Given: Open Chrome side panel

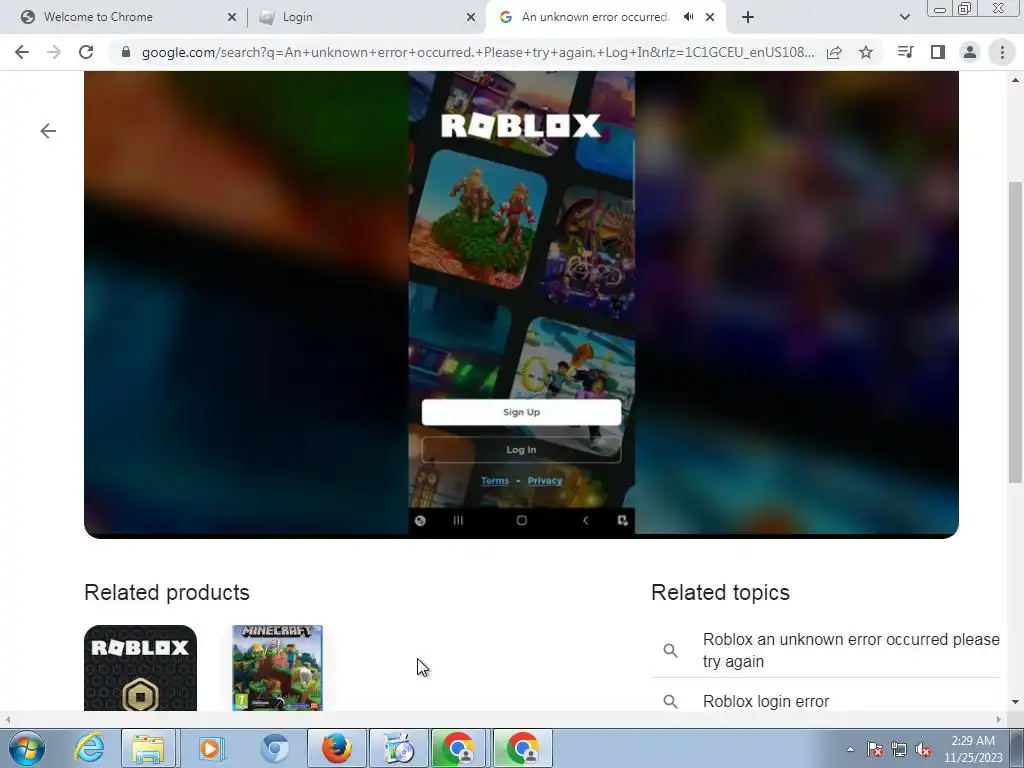Looking at the screenshot, I should (938, 52).
